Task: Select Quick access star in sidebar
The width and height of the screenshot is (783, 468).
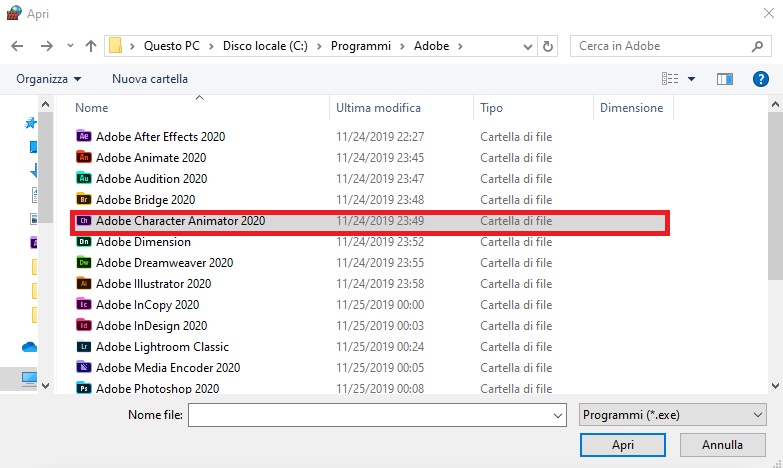Action: (x=31, y=122)
